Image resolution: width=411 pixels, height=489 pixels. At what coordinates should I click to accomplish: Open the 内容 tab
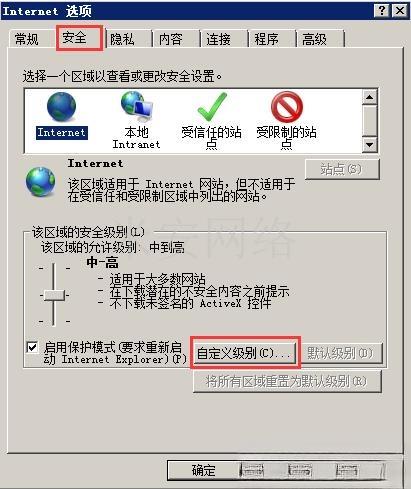(x=170, y=39)
